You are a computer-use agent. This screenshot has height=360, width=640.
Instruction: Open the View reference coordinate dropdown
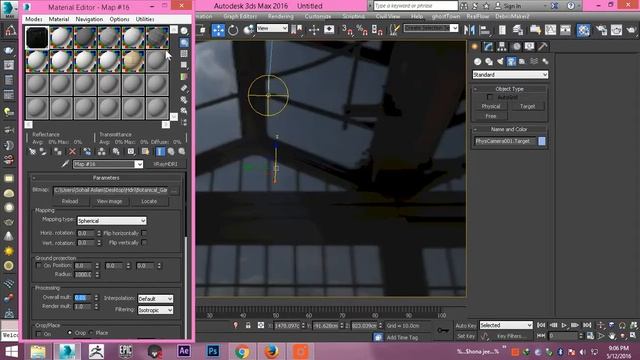click(x=272, y=28)
